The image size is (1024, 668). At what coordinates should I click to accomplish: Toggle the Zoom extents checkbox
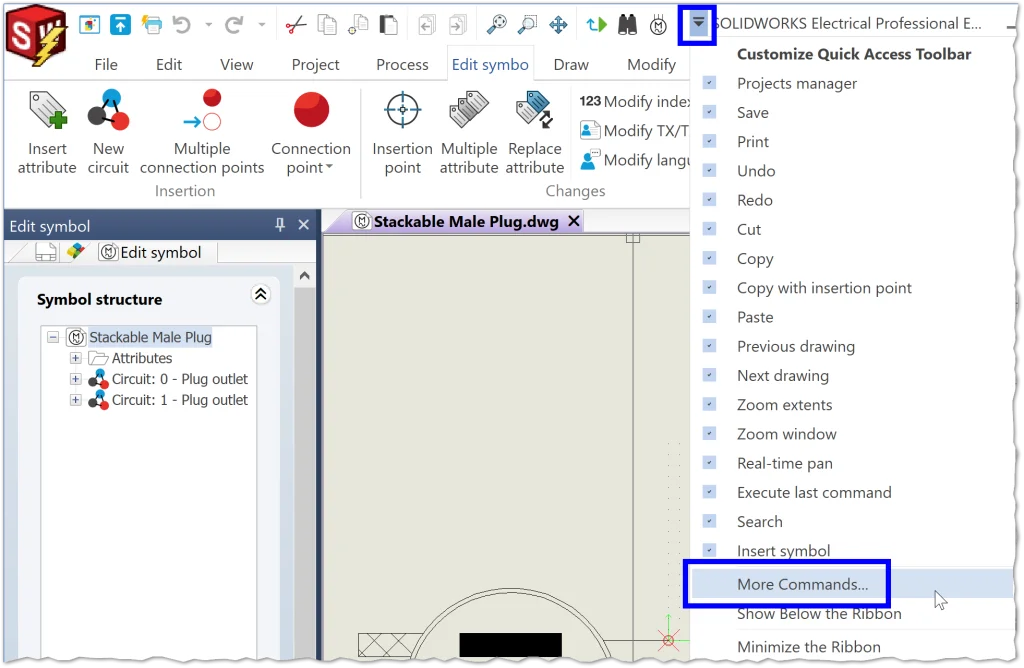pos(710,405)
